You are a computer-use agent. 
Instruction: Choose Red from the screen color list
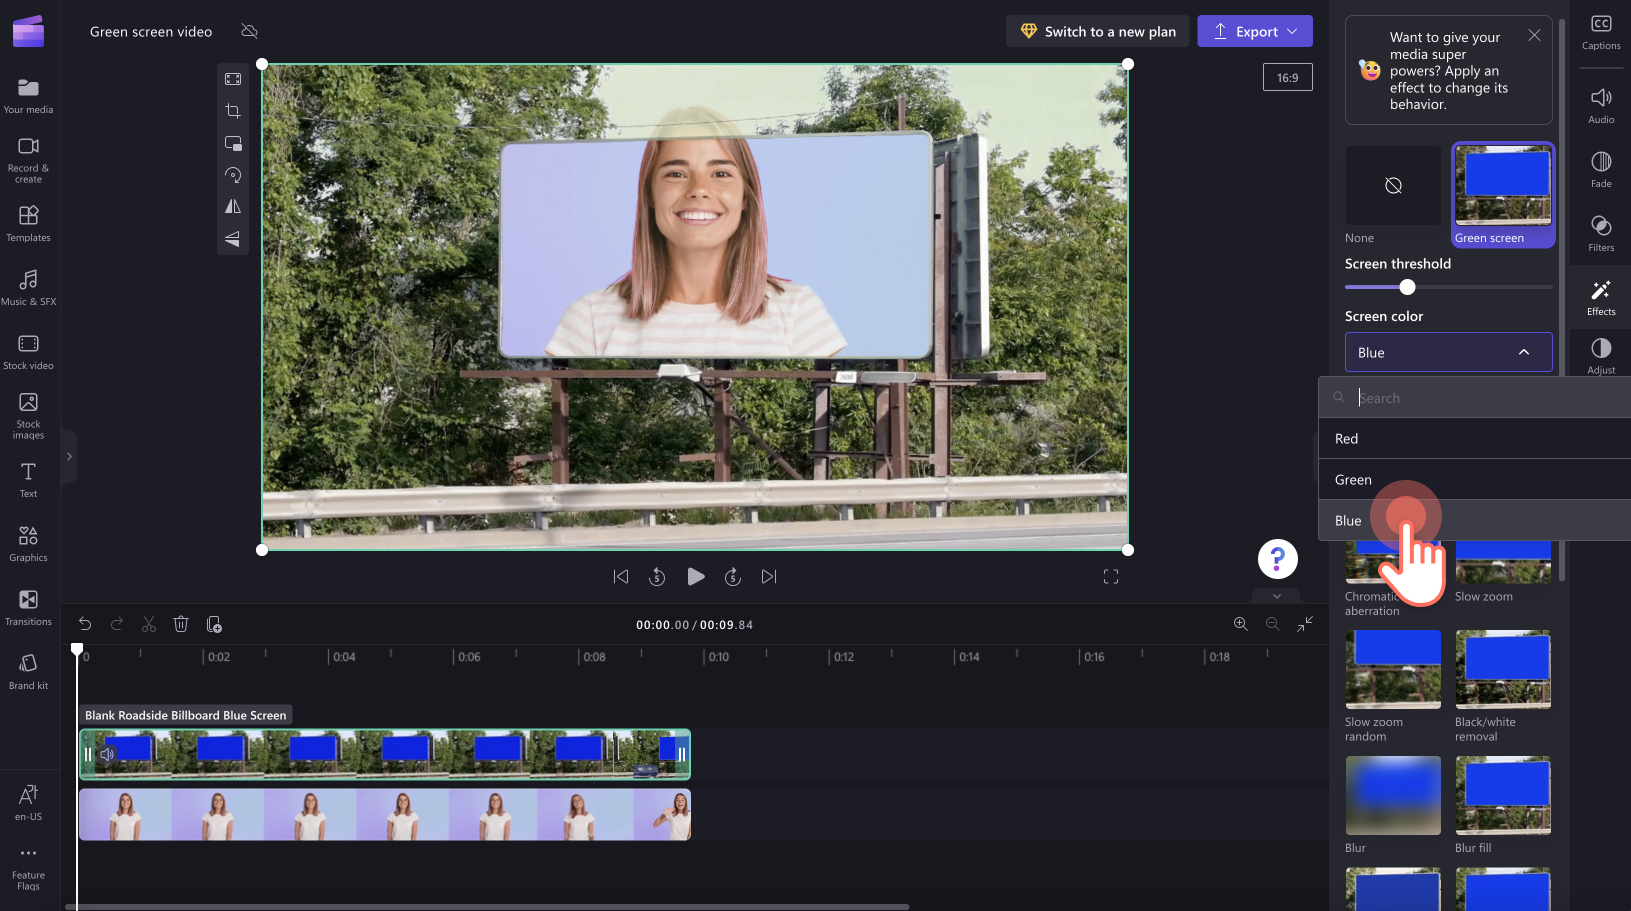point(1346,439)
